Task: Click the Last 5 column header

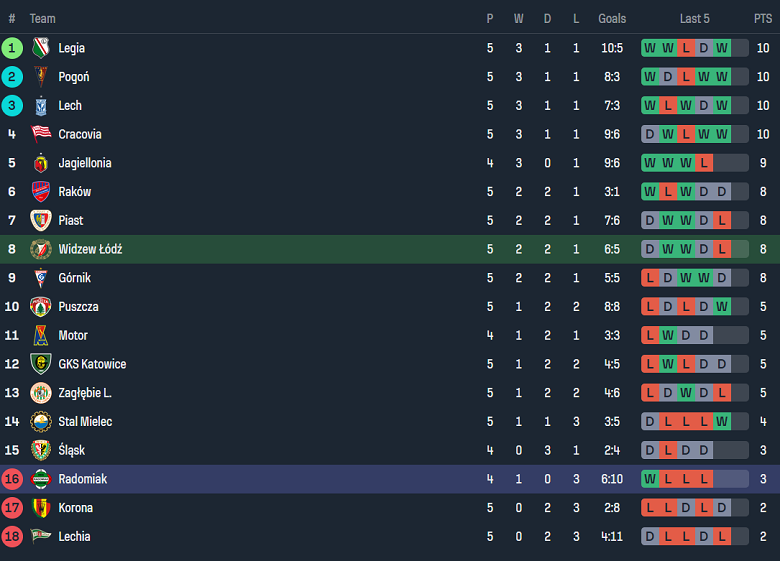Action: coord(695,18)
